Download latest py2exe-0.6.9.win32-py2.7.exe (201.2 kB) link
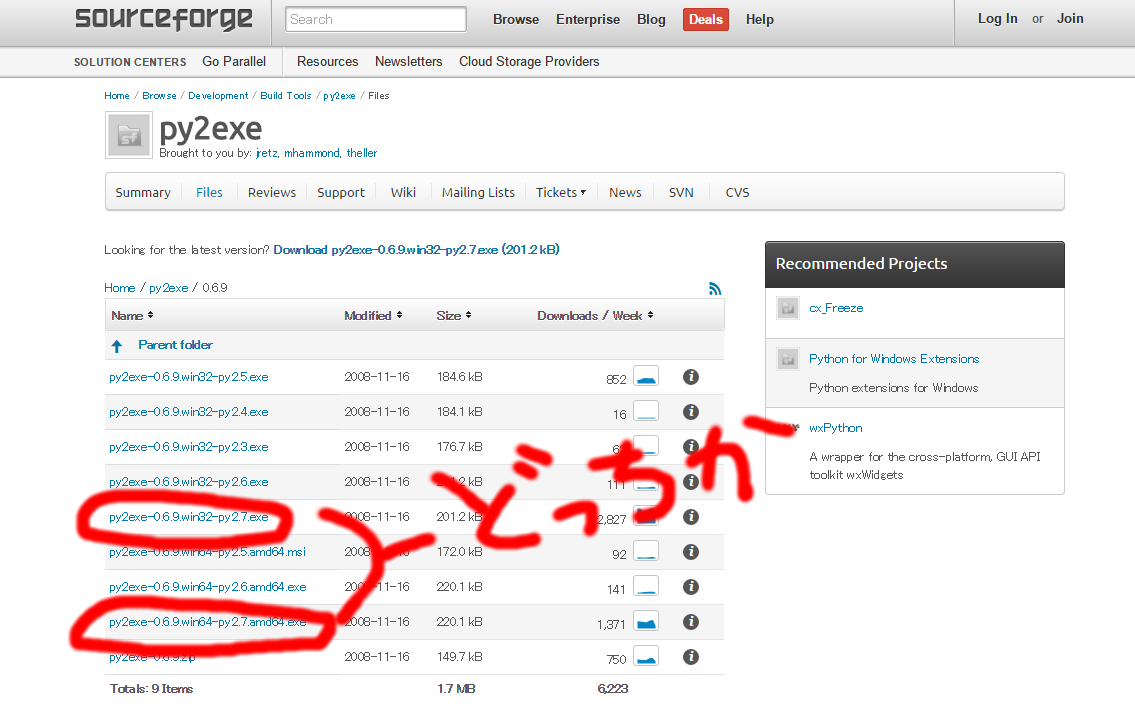 (416, 250)
